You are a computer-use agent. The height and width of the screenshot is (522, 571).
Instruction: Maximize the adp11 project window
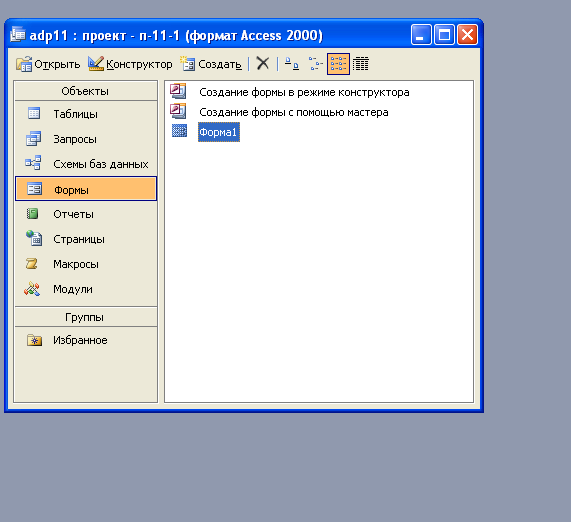pos(444,35)
